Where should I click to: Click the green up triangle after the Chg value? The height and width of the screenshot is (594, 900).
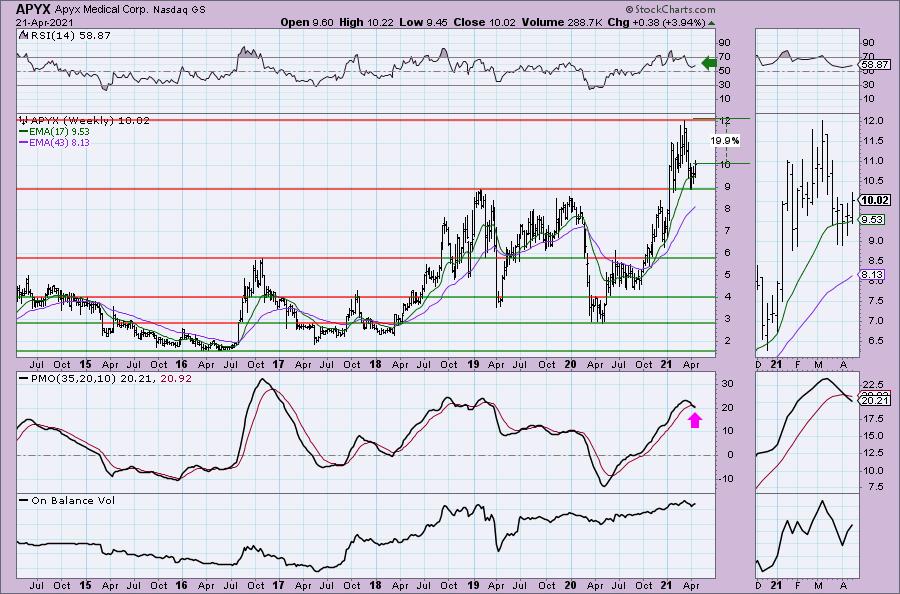pyautogui.click(x=712, y=23)
